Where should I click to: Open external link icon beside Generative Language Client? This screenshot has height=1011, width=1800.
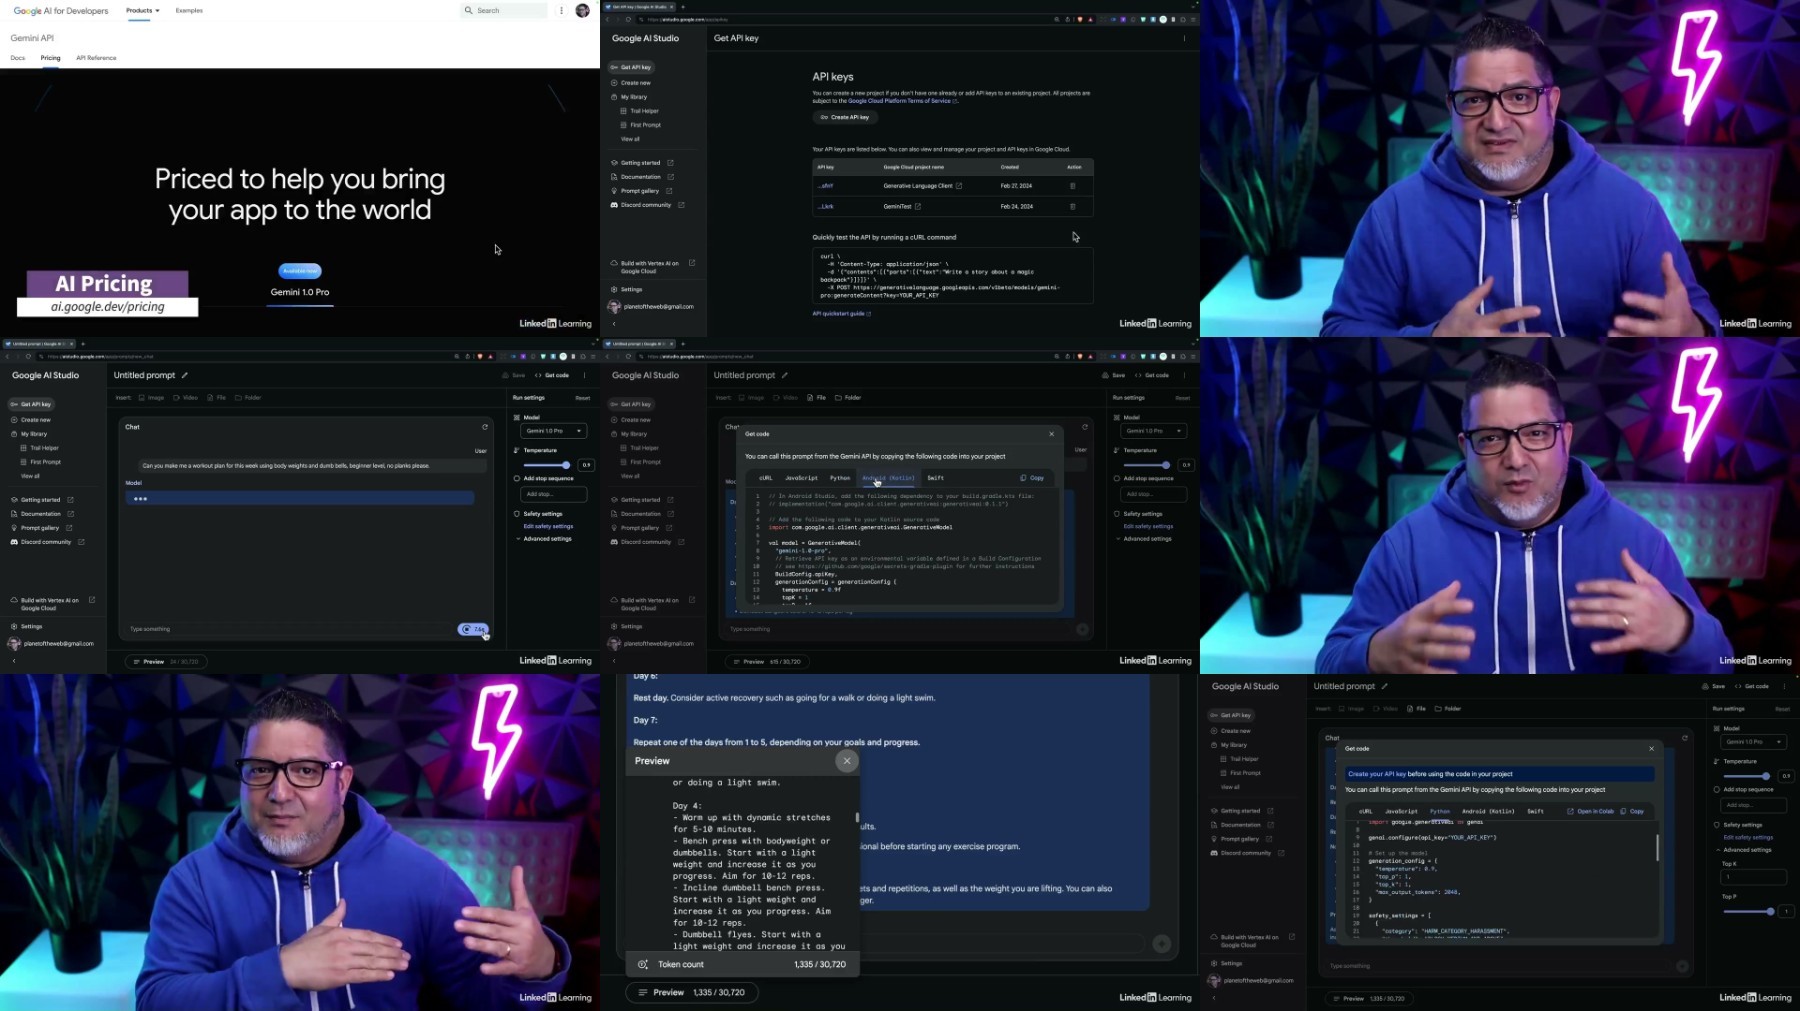(959, 186)
